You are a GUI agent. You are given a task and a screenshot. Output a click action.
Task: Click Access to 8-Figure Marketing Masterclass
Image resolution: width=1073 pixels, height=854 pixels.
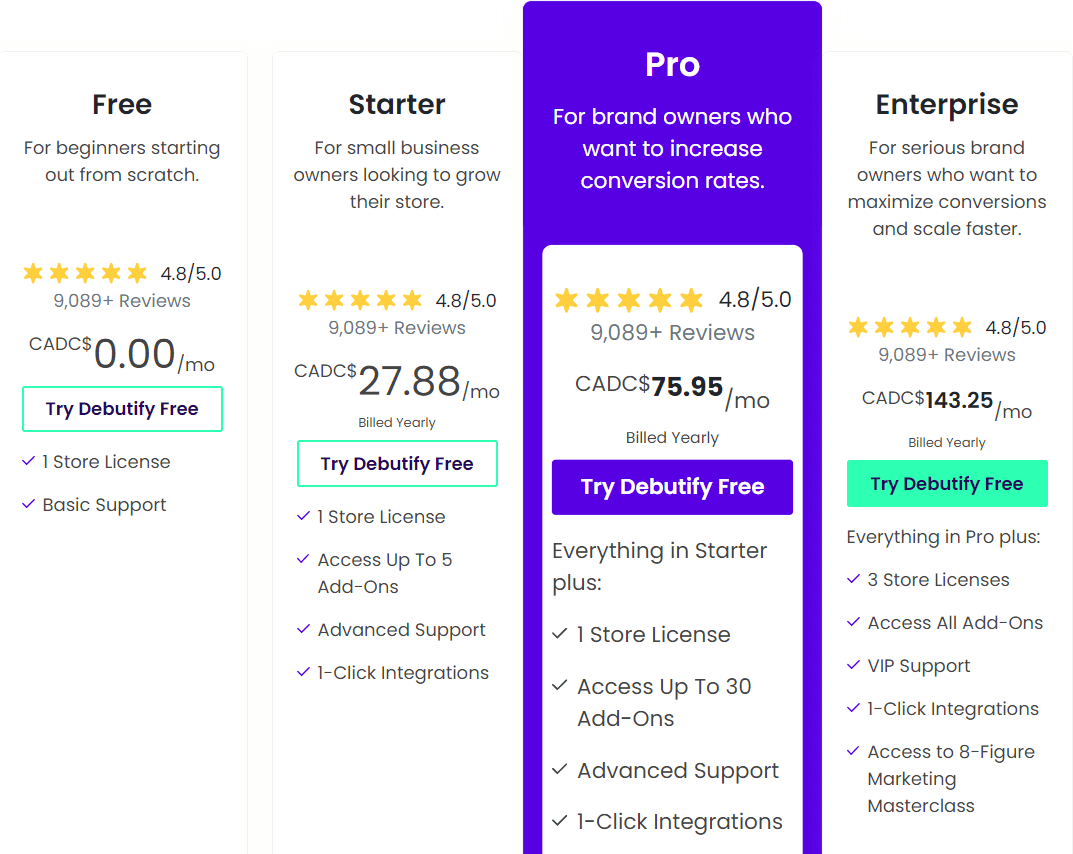pyautogui.click(x=951, y=779)
